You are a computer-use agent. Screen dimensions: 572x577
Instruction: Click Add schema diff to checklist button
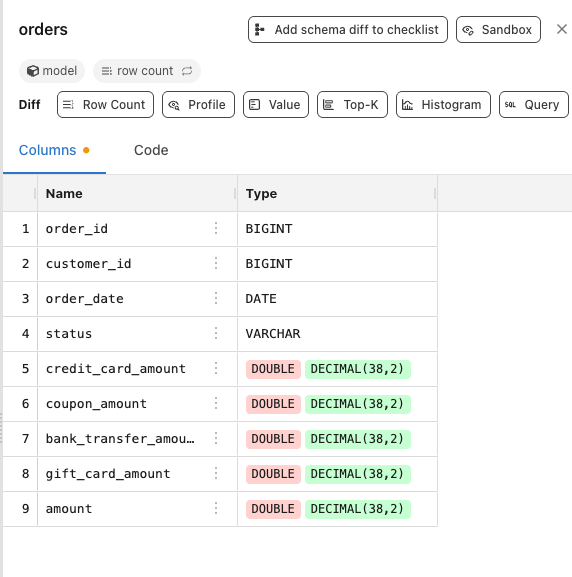[347, 29]
